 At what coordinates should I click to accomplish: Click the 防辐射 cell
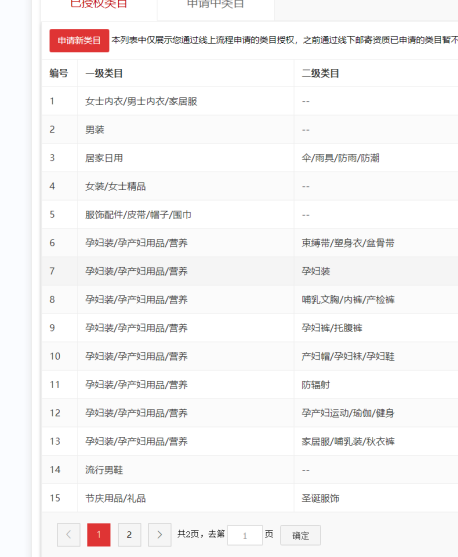click(376, 385)
